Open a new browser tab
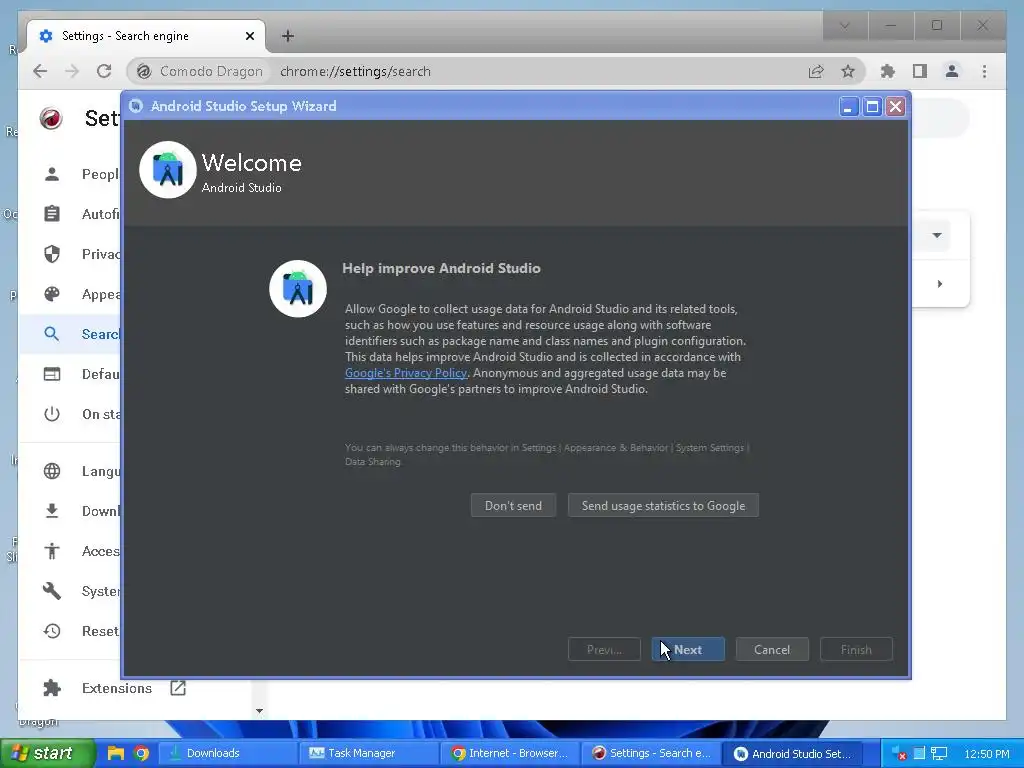The width and height of the screenshot is (1024, 768). click(287, 36)
